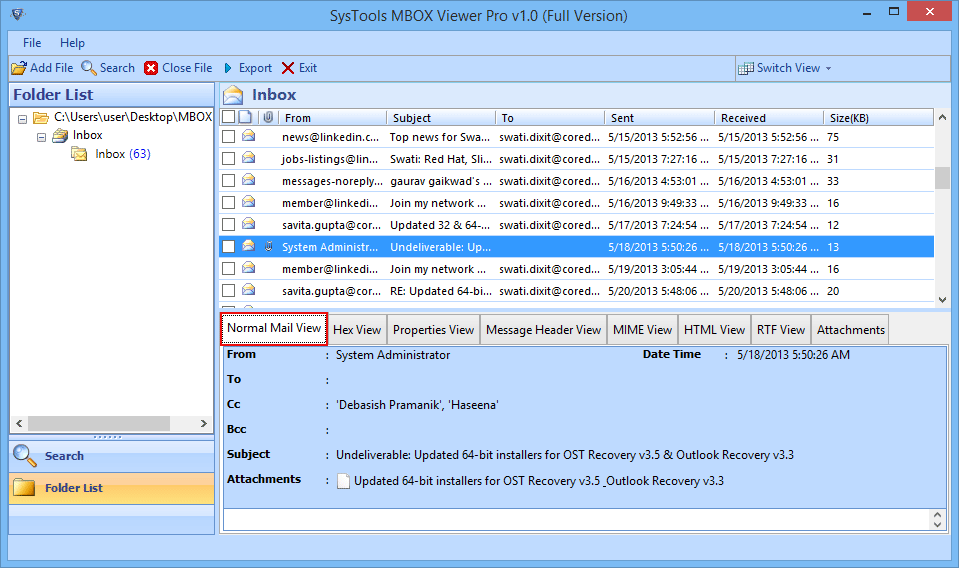Click envelope icon of member@linkedin 5/19 row
The height and width of the screenshot is (568, 959).
[x=248, y=268]
